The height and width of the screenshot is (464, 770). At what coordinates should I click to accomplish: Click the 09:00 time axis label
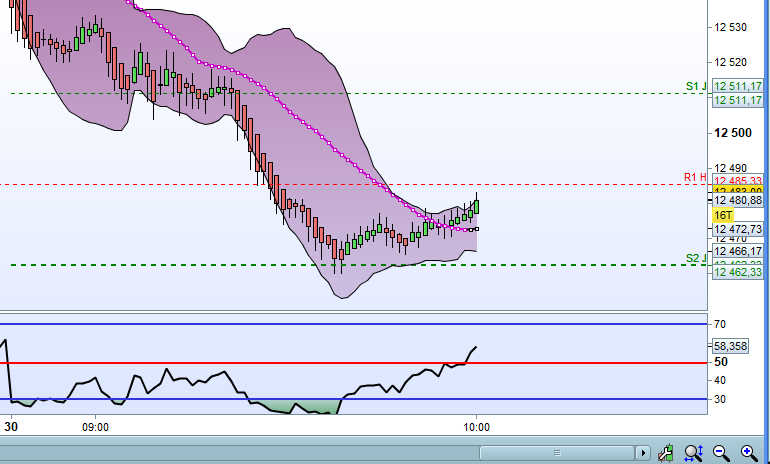point(95,427)
